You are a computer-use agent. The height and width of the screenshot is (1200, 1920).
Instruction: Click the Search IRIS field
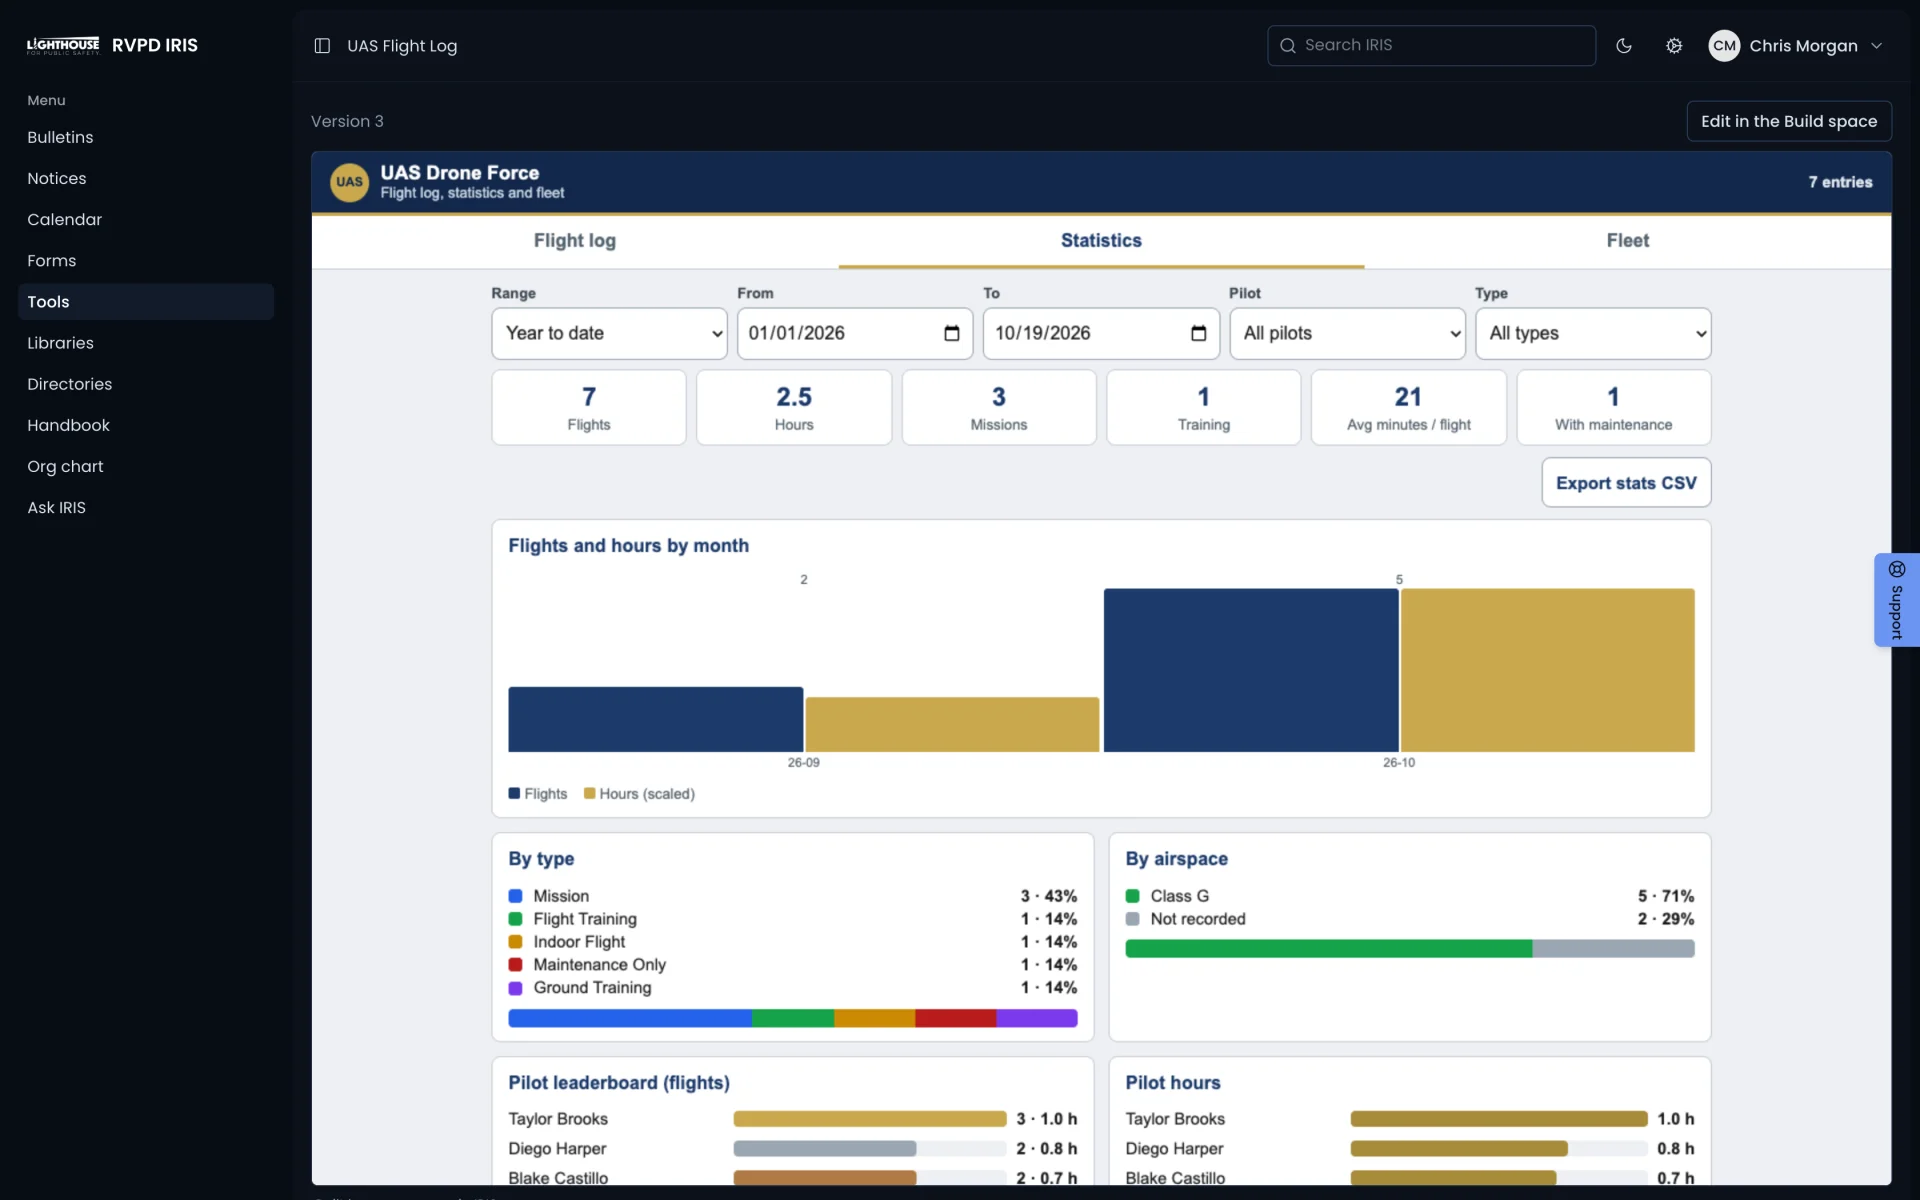1431,46
